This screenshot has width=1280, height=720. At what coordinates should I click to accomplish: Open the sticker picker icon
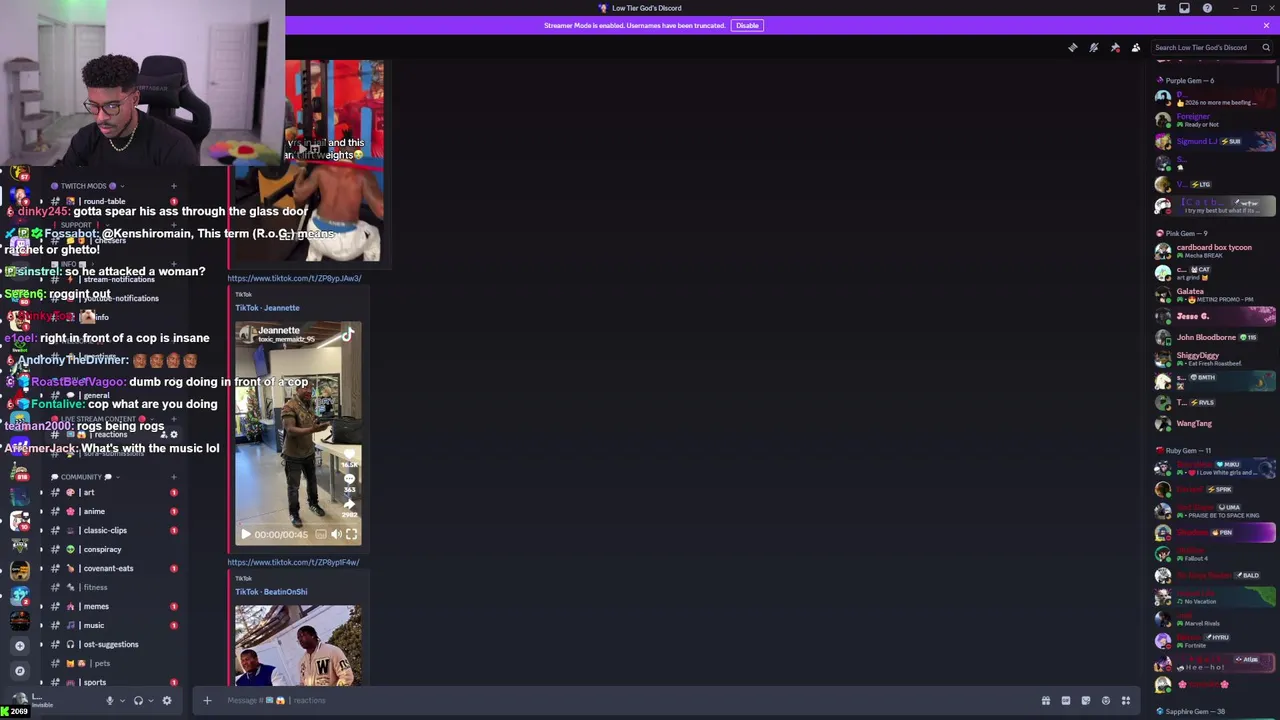pos(1086,701)
